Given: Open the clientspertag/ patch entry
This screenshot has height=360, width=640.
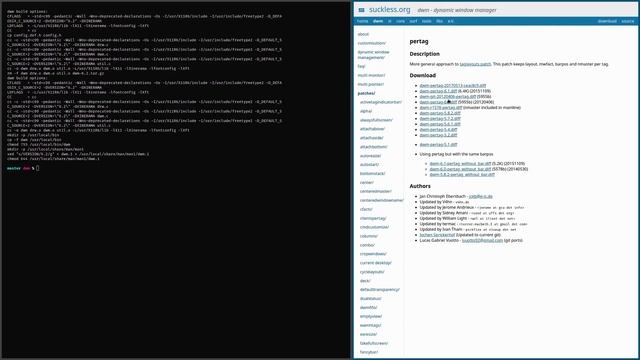Looking at the screenshot, I should click(373, 218).
